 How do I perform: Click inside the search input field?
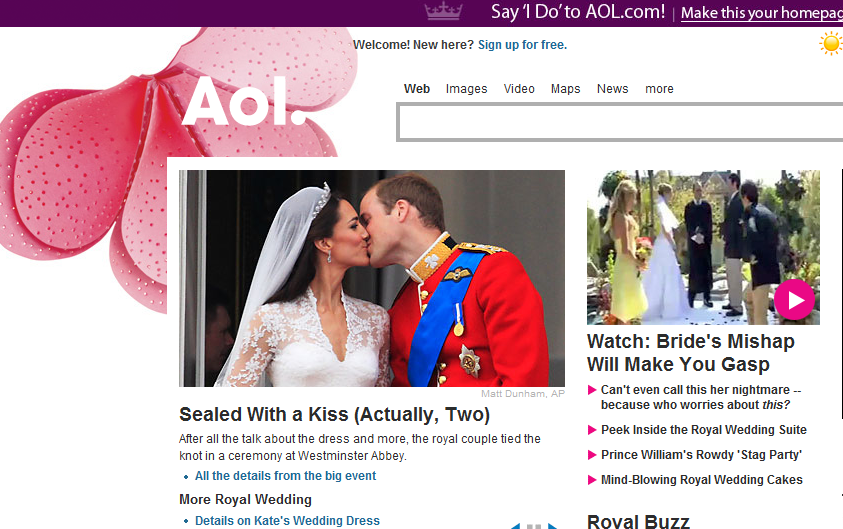click(x=620, y=123)
